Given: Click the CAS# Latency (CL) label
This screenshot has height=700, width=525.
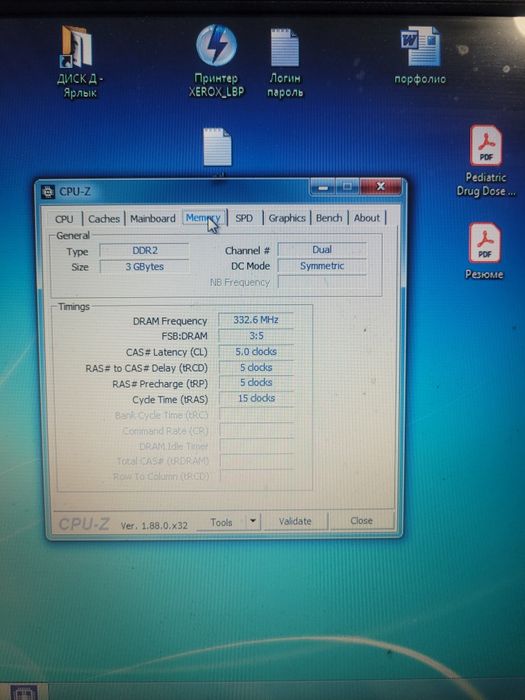Looking at the screenshot, I should [167, 352].
